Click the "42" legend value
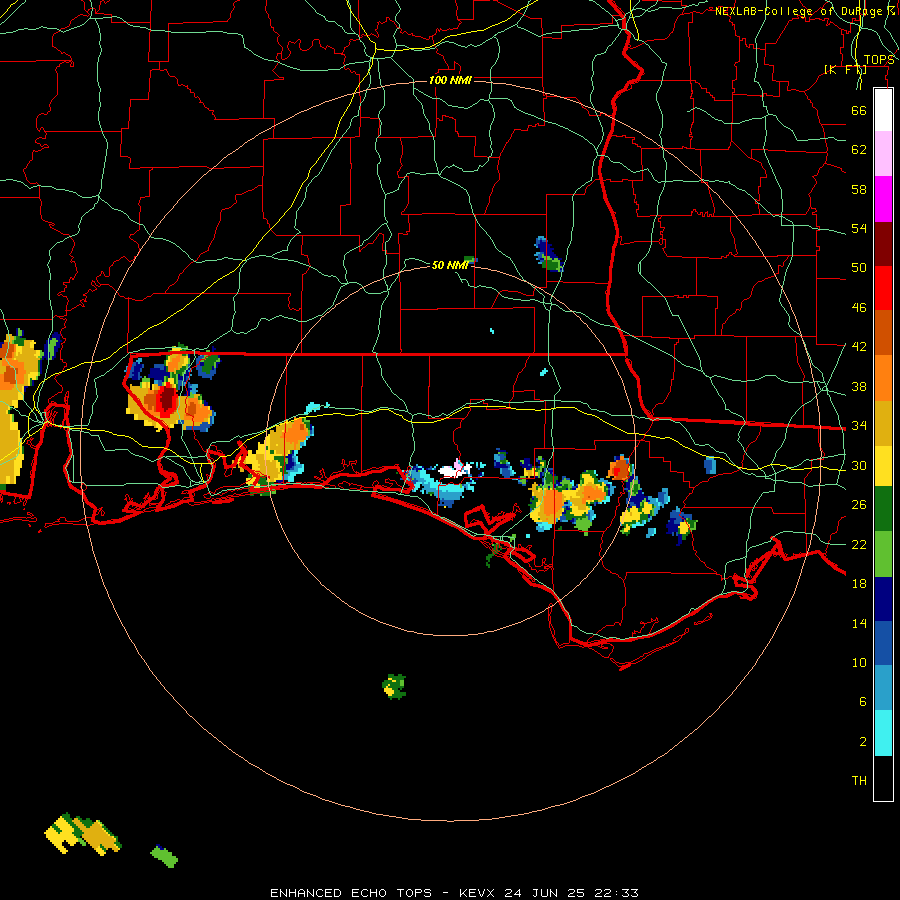The image size is (900, 900). (x=859, y=347)
